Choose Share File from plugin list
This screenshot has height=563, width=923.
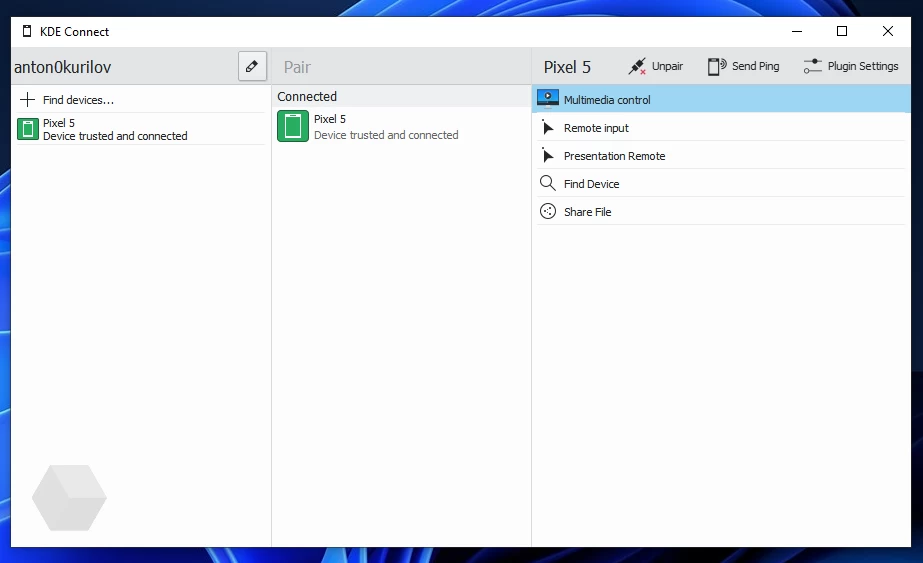click(587, 212)
